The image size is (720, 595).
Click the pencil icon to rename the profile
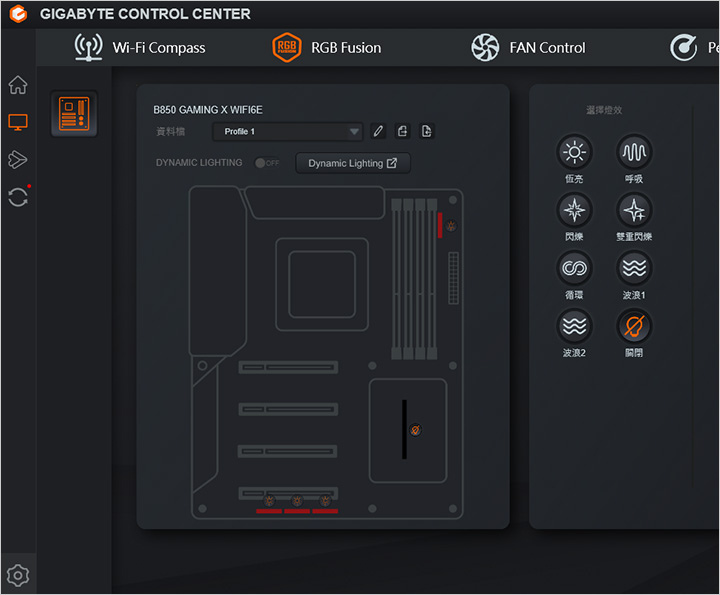coord(378,132)
